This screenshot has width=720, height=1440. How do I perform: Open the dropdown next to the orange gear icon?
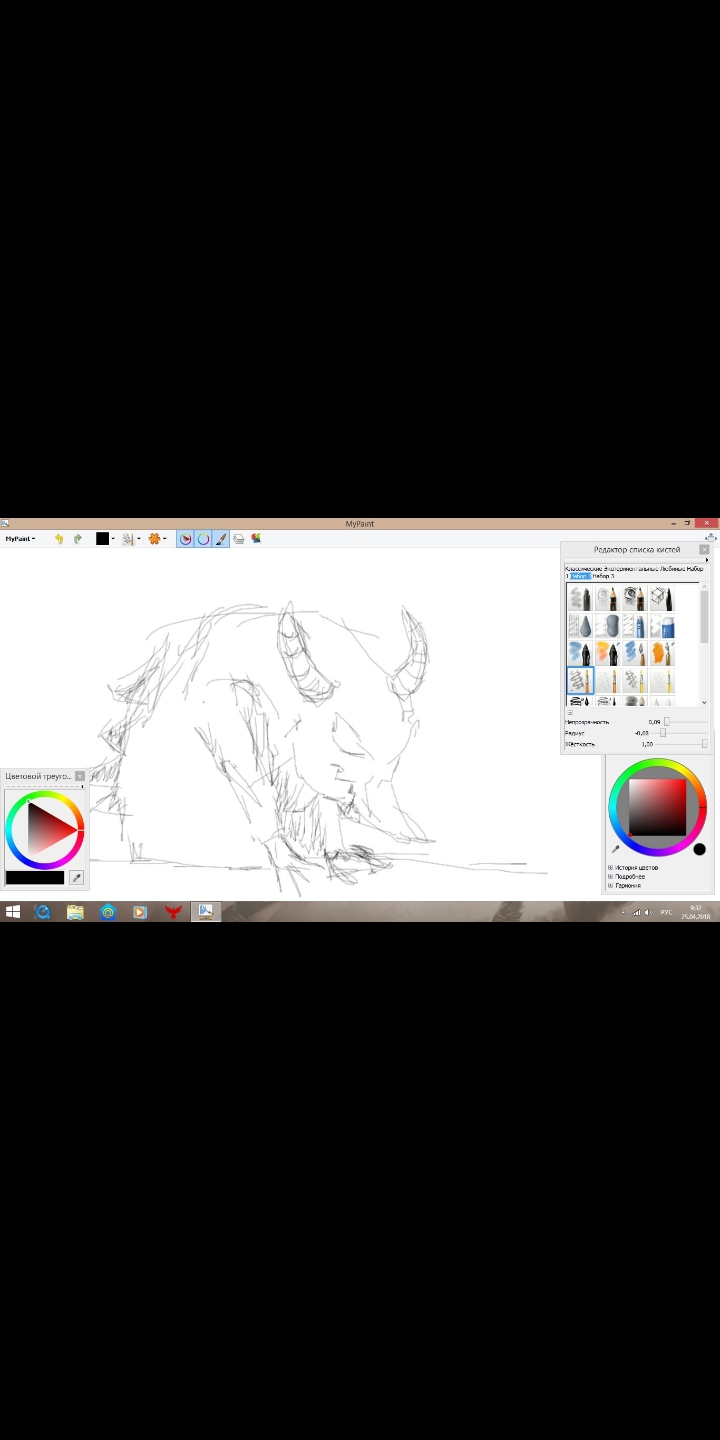(x=165, y=539)
